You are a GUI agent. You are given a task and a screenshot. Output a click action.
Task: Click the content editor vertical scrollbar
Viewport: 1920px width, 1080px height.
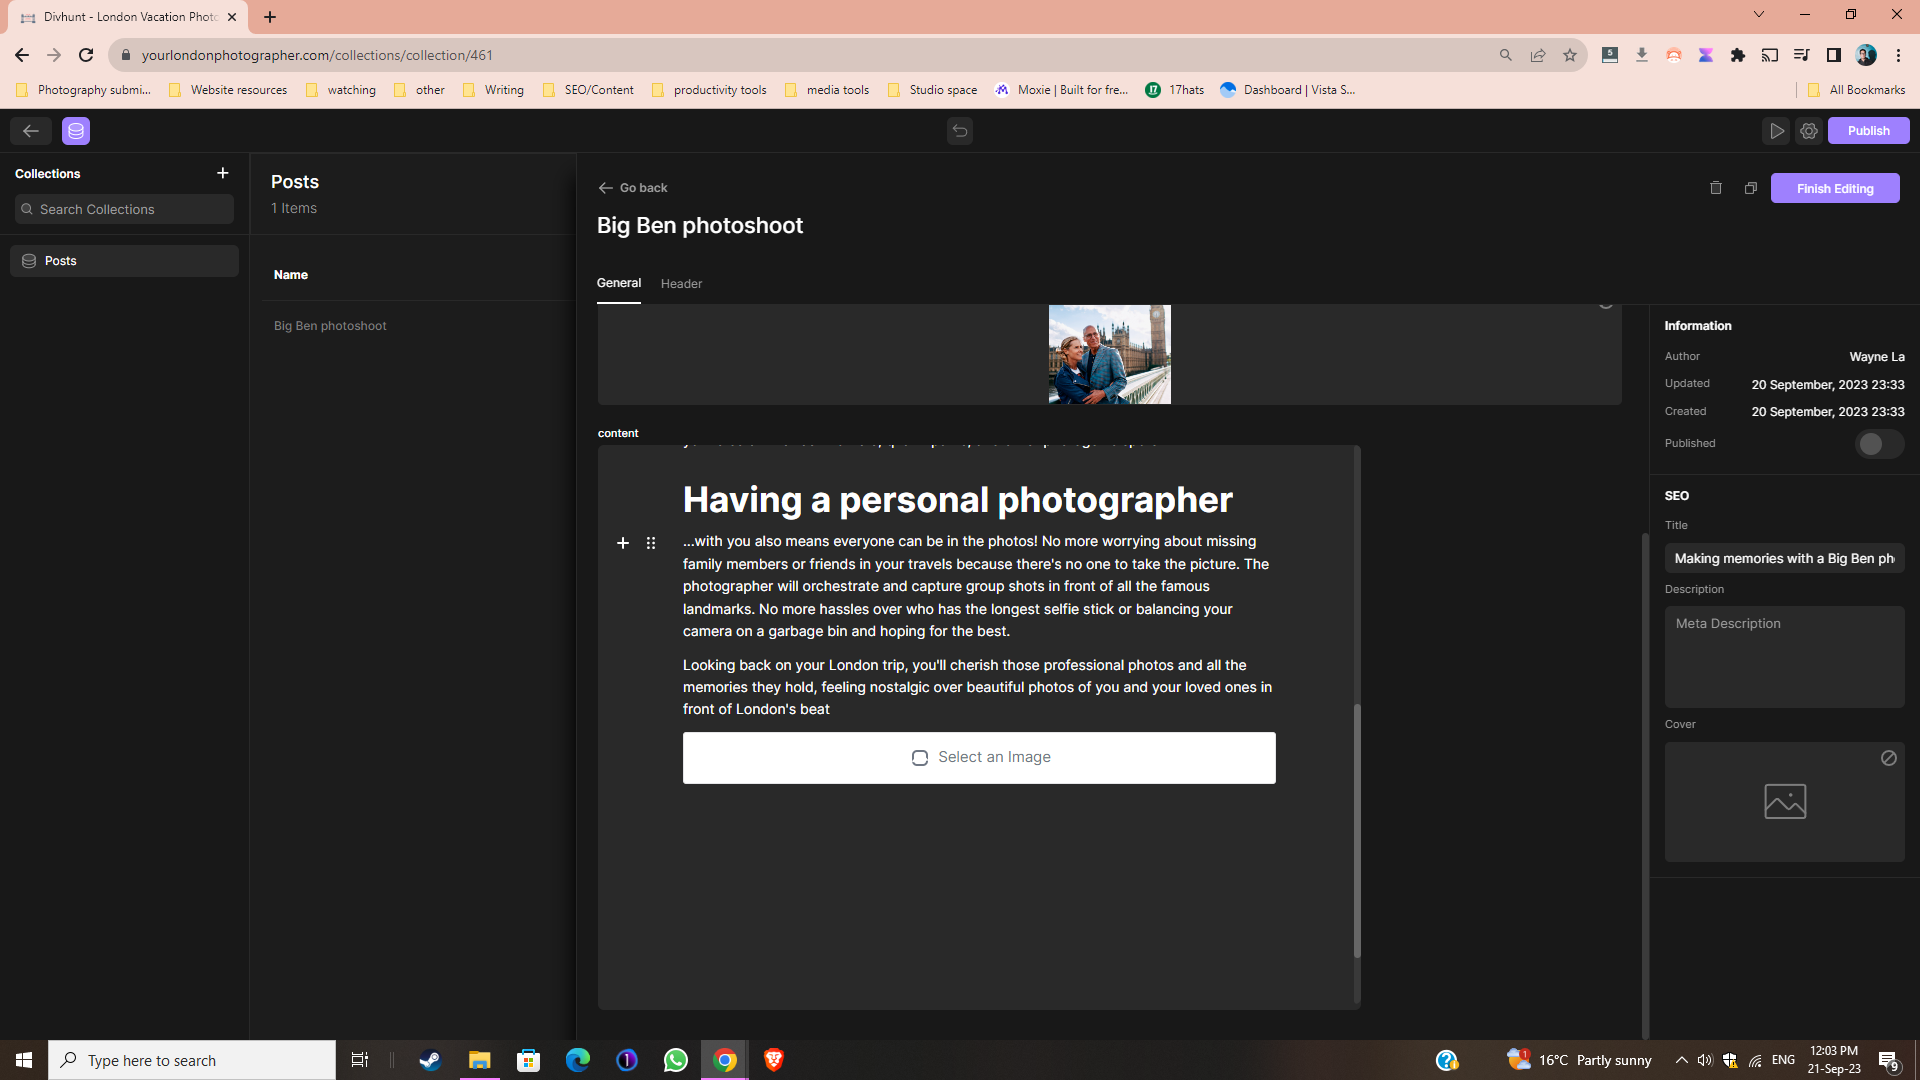click(1357, 830)
